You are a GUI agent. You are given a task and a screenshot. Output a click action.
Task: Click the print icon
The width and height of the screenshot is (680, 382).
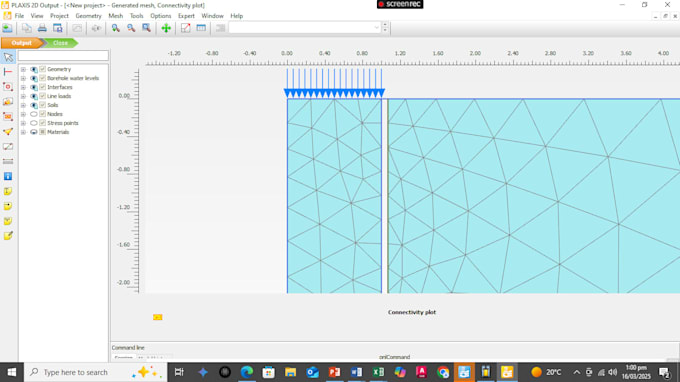[42, 28]
